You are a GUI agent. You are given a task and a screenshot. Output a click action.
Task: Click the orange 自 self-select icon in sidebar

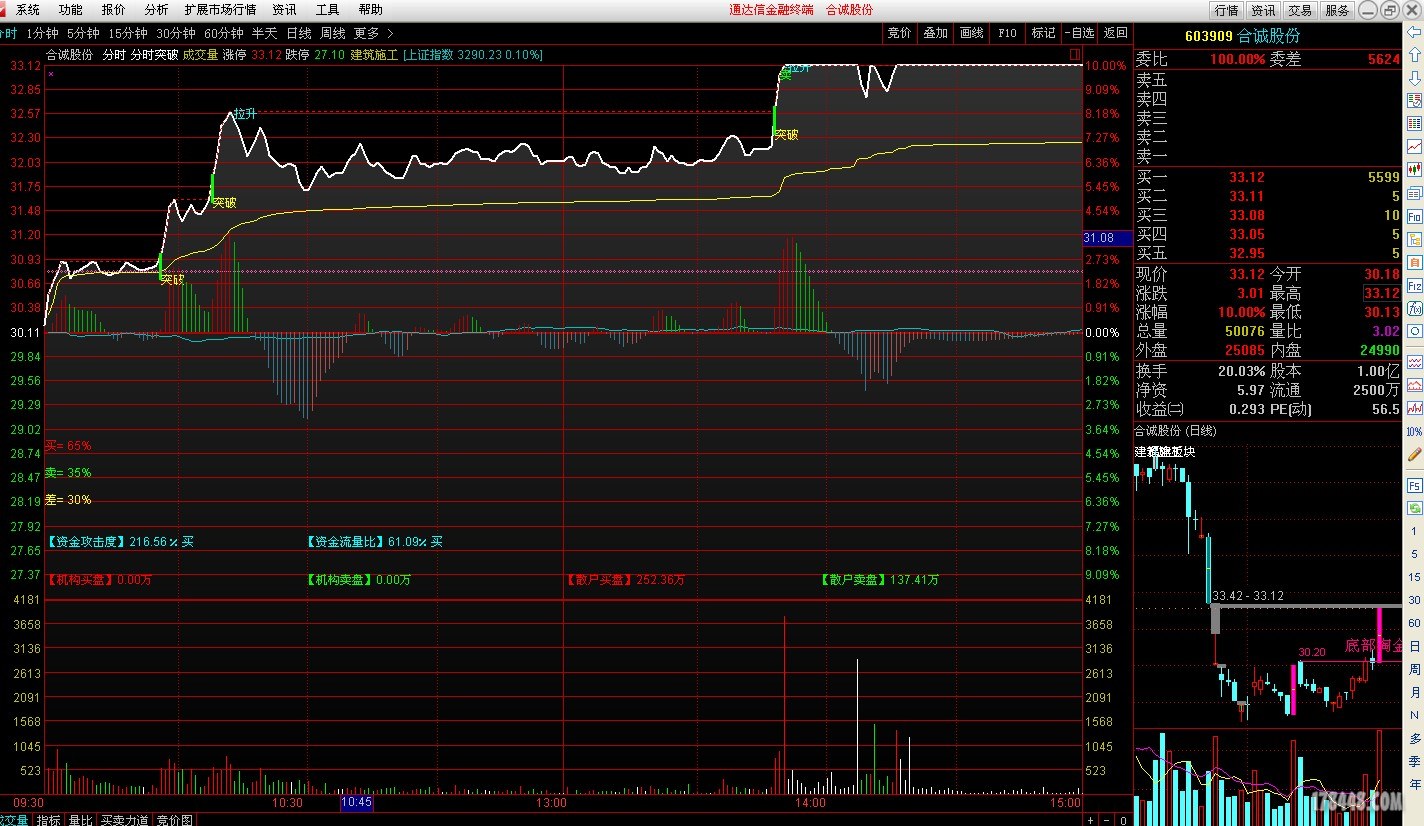(1414, 262)
